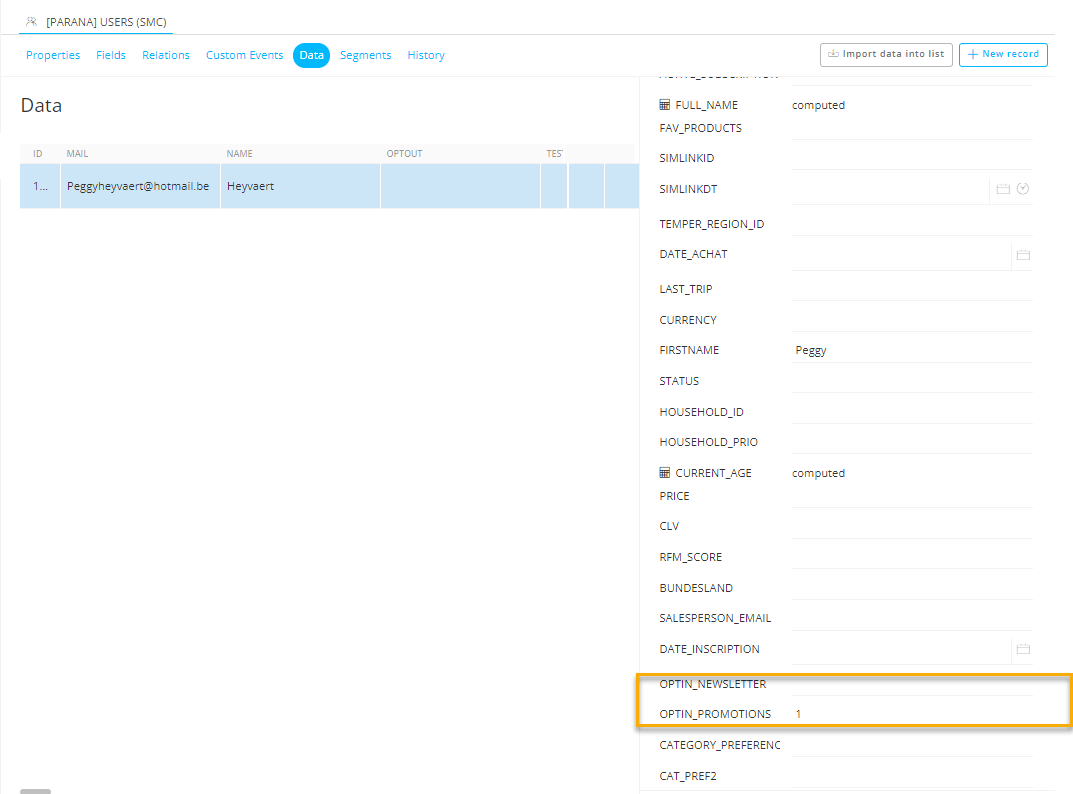Screen dimensions: 1073x794
Task: Open calendar picker for DATE_INSCRIPTION field
Action: pyautogui.click(x=1023, y=649)
